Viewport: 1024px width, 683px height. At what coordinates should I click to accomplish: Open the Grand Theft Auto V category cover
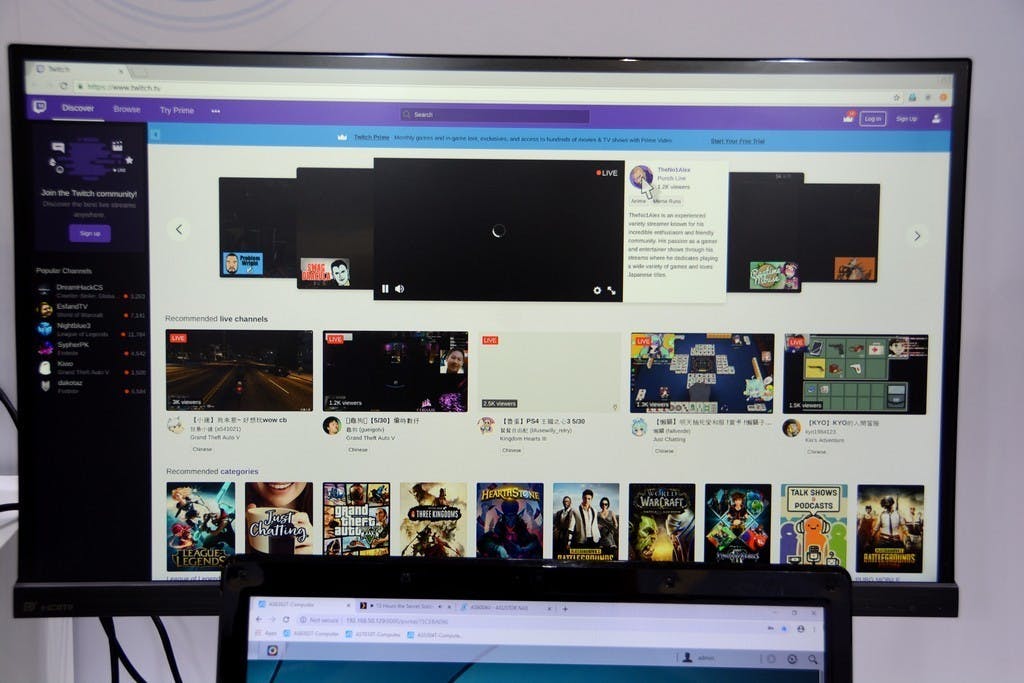(x=357, y=520)
